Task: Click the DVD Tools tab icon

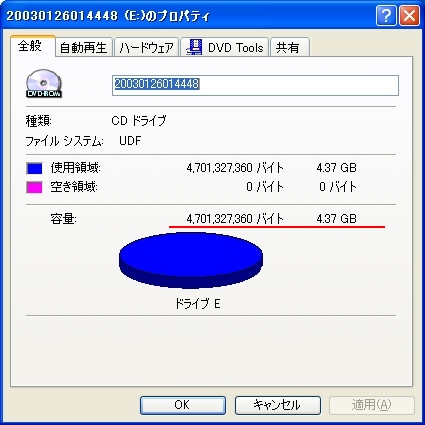Action: click(x=194, y=47)
